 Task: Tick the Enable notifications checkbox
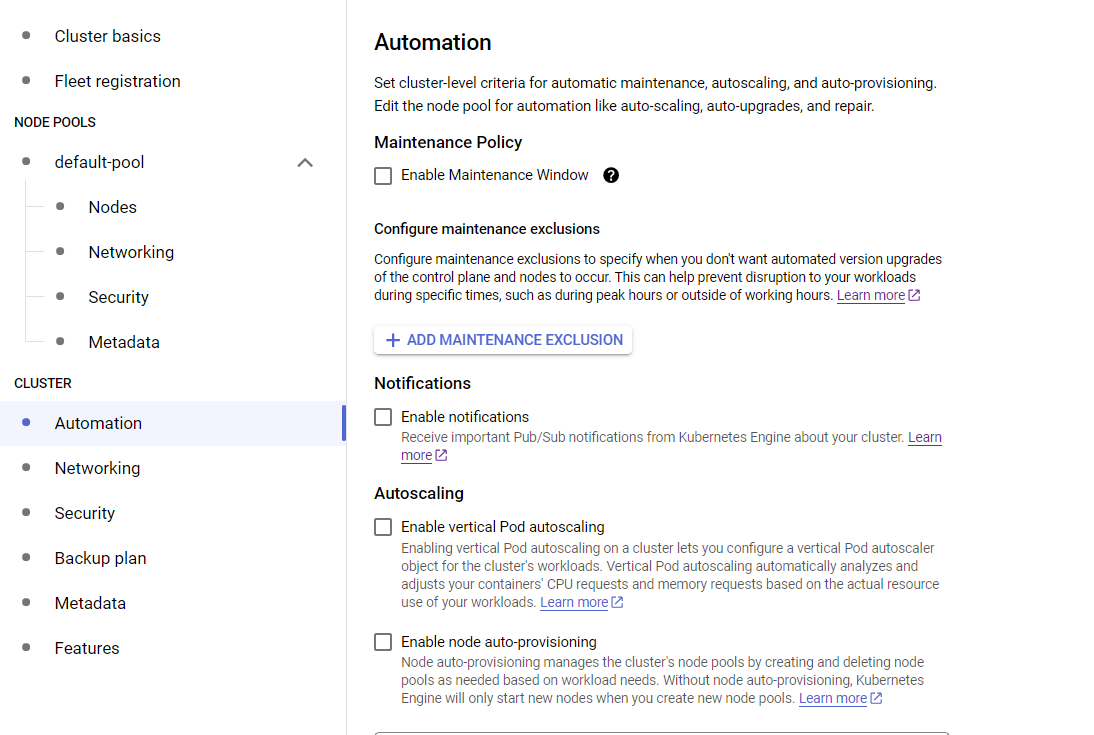click(x=383, y=417)
